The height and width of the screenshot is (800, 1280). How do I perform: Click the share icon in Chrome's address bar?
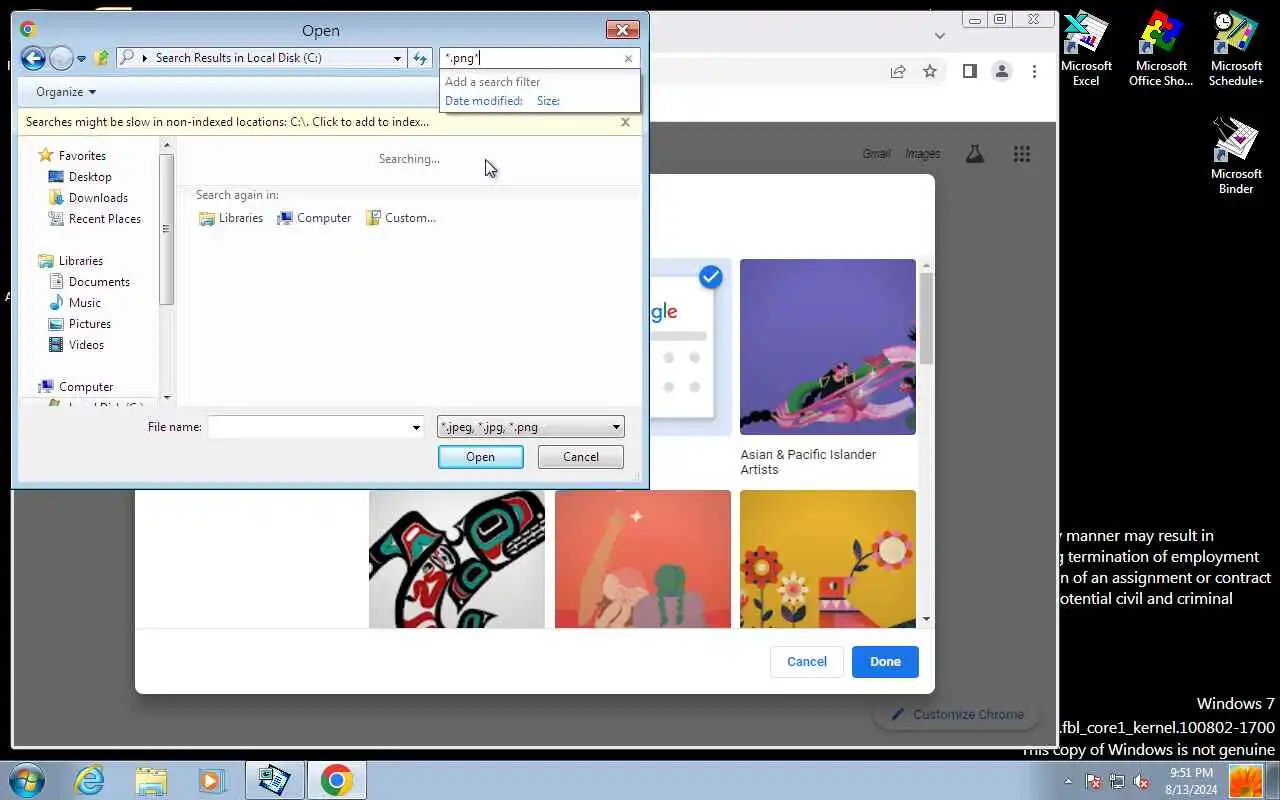pos(898,71)
